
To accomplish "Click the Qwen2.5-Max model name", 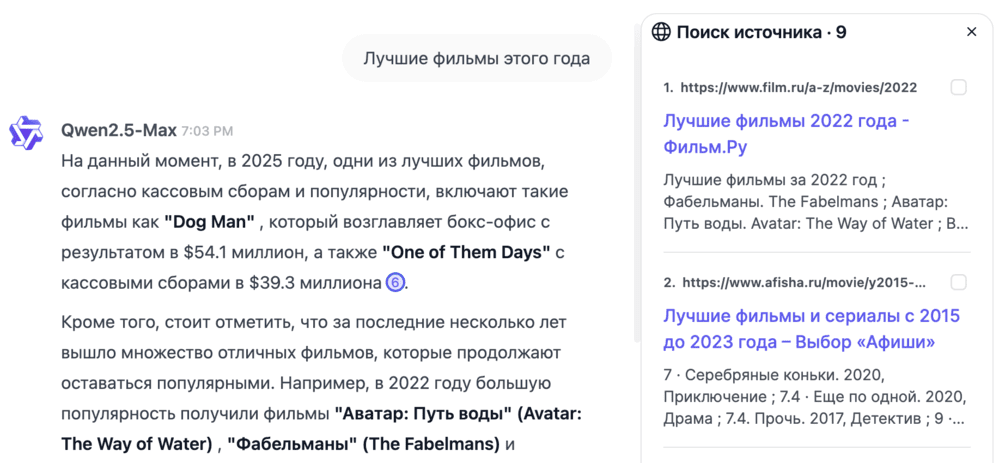I will click(118, 130).
